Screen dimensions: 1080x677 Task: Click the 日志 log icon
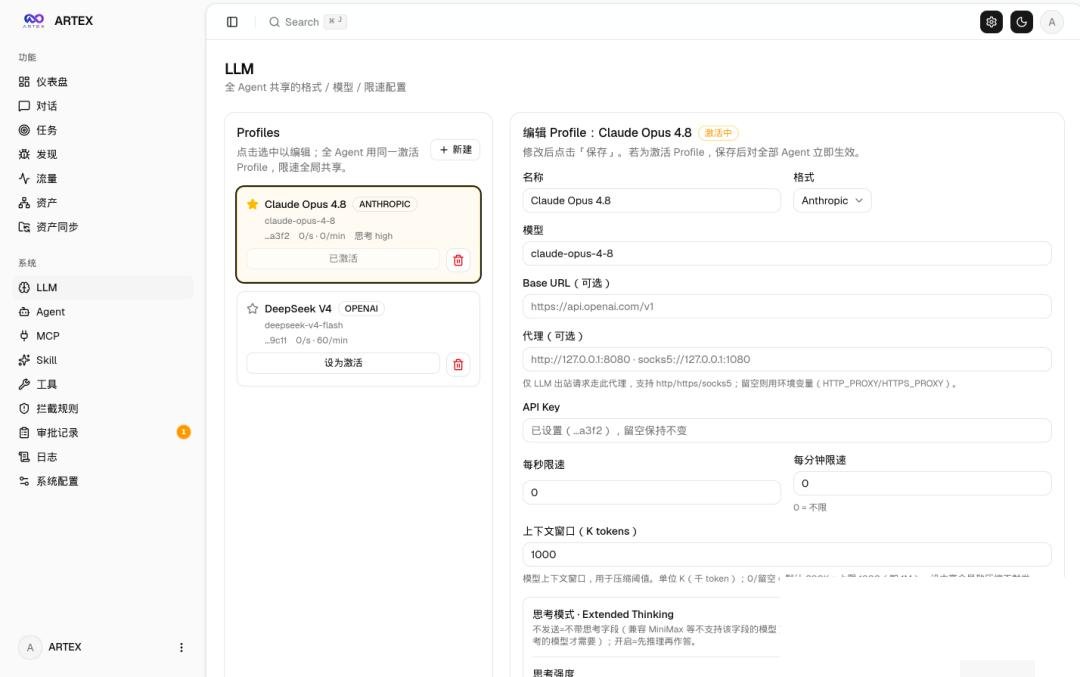[24, 457]
